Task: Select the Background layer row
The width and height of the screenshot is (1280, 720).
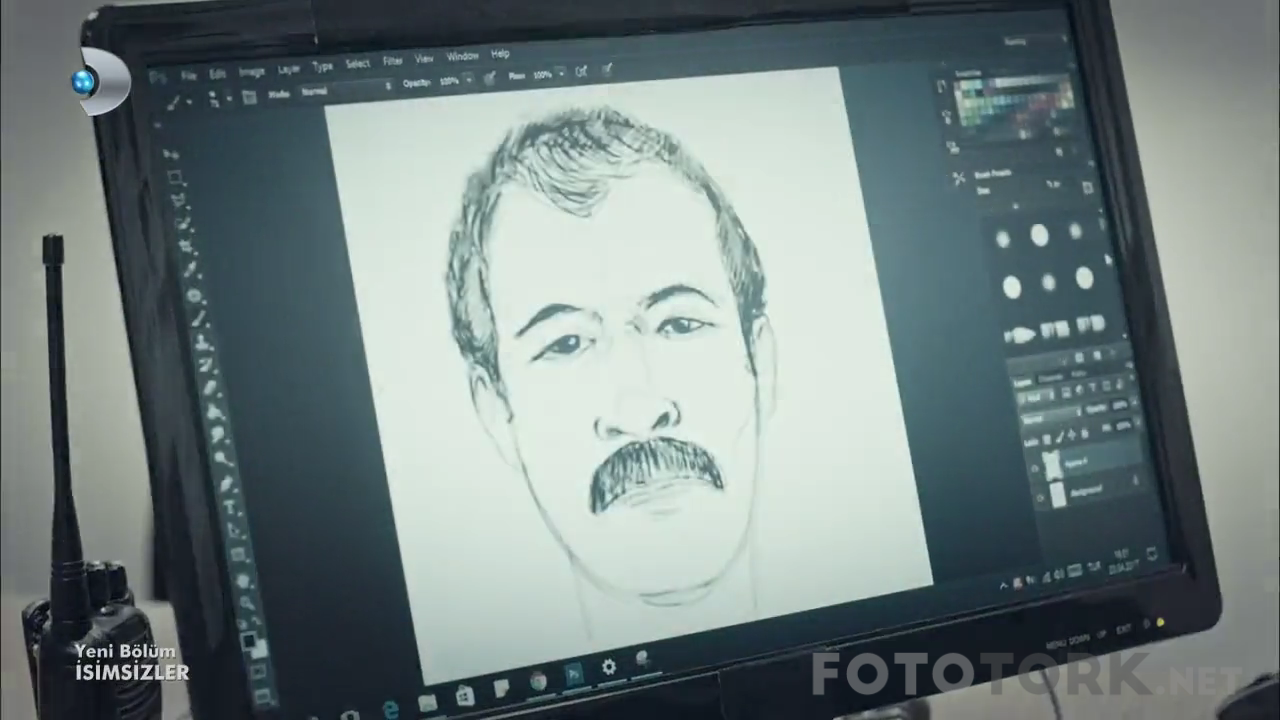Action: 1092,491
